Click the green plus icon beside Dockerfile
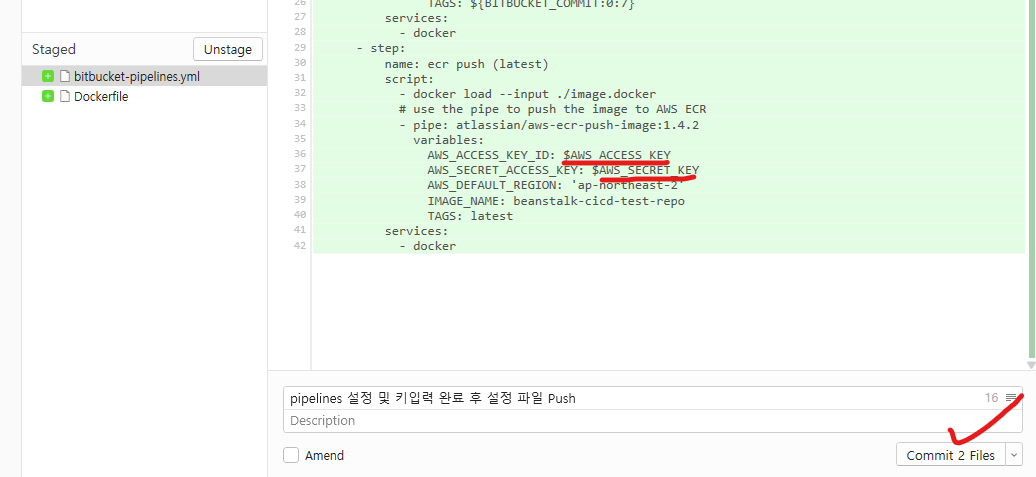This screenshot has width=1036, height=477. point(48,96)
